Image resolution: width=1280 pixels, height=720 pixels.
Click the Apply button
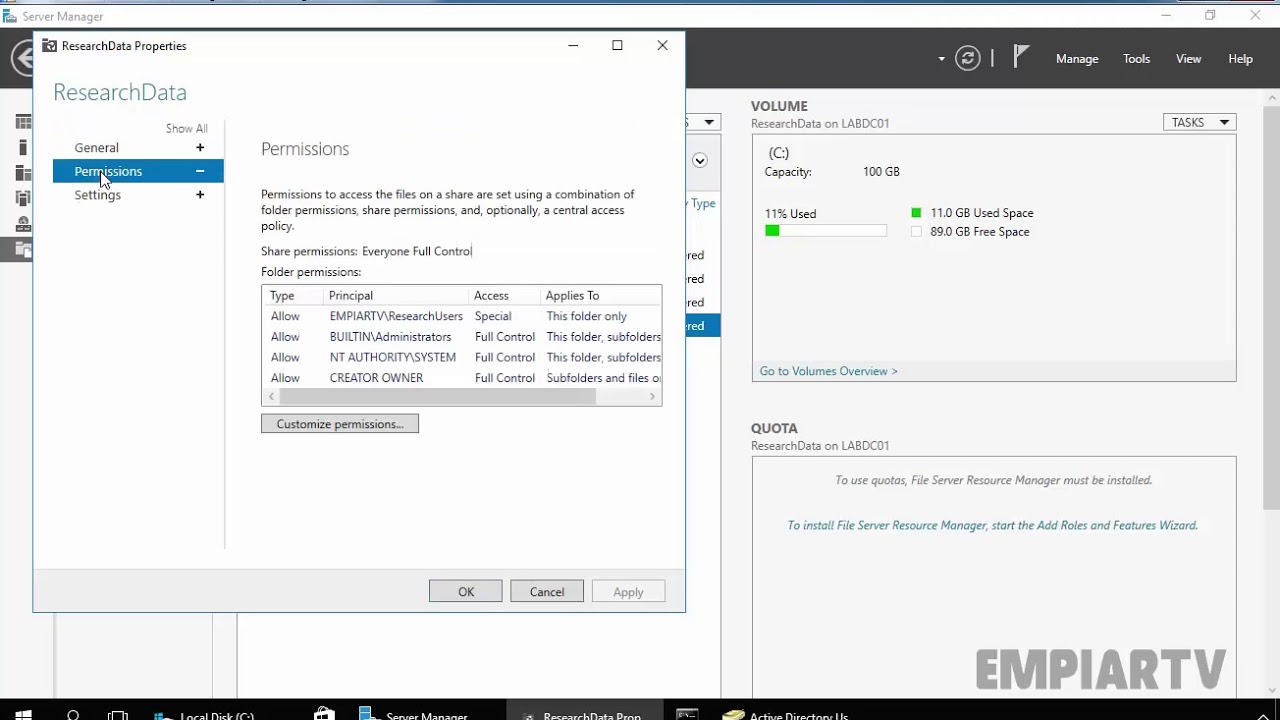(x=628, y=592)
